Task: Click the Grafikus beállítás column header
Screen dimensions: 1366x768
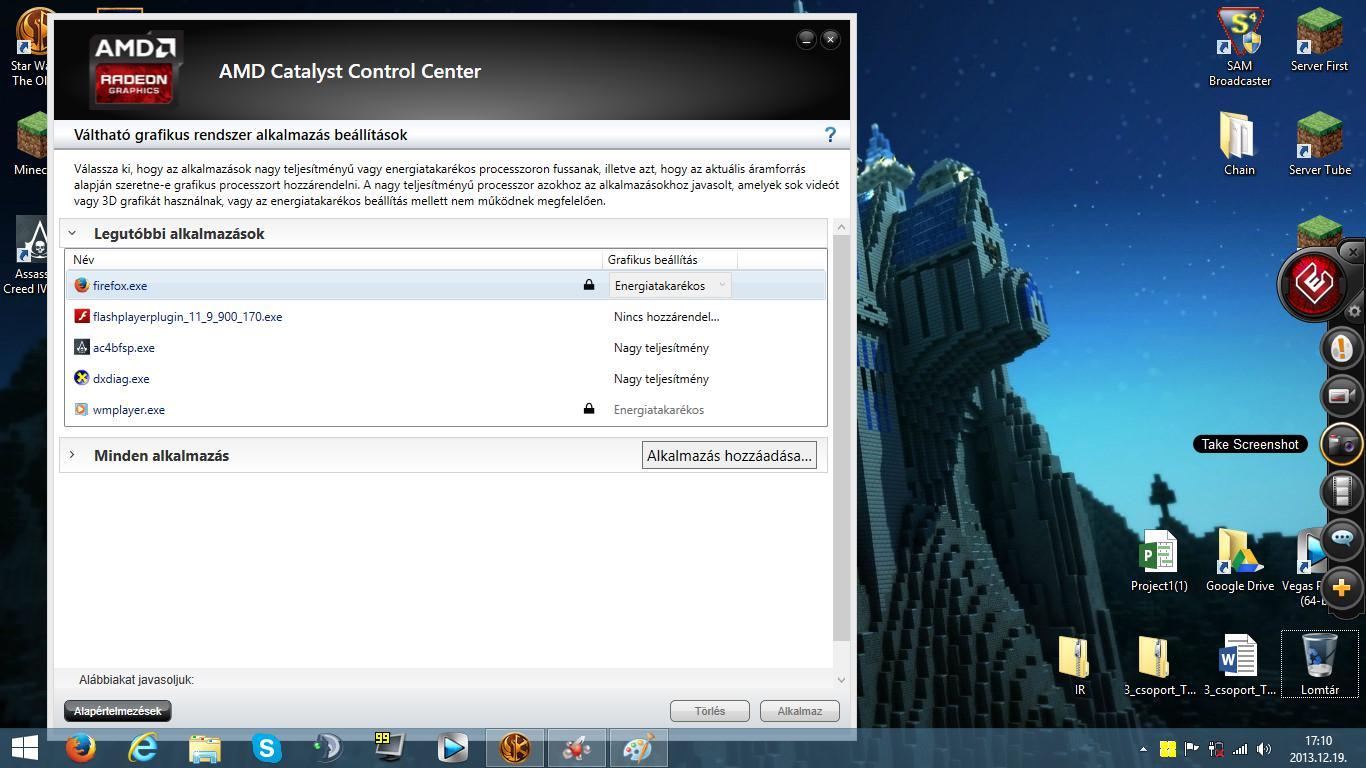Action: (x=653, y=259)
